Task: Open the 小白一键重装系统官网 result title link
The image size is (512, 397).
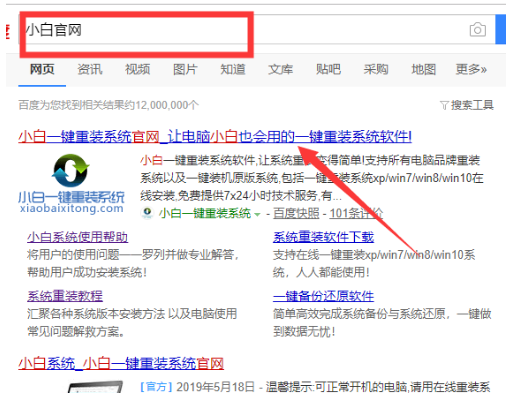Action: 215,137
